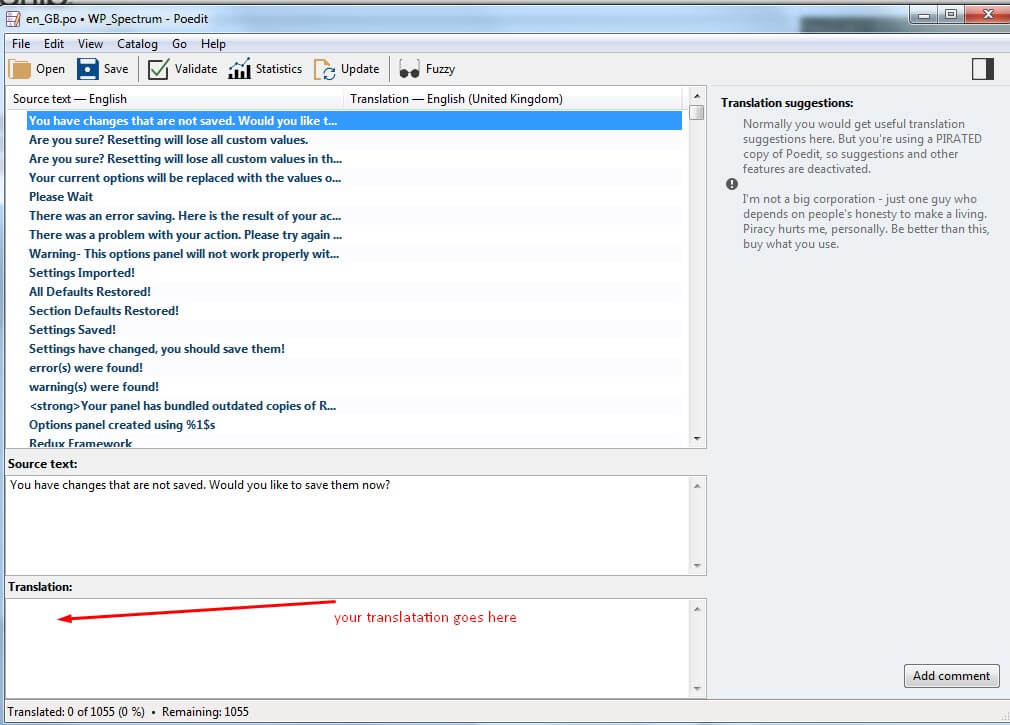1010x725 pixels.
Task: Click the warning icon in suggestions panel
Action: [732, 185]
